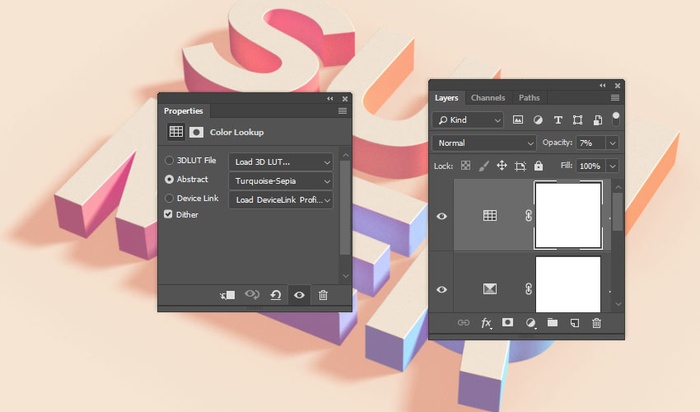The image size is (700, 412).
Task: Create a new group folder icon
Action: pos(552,323)
